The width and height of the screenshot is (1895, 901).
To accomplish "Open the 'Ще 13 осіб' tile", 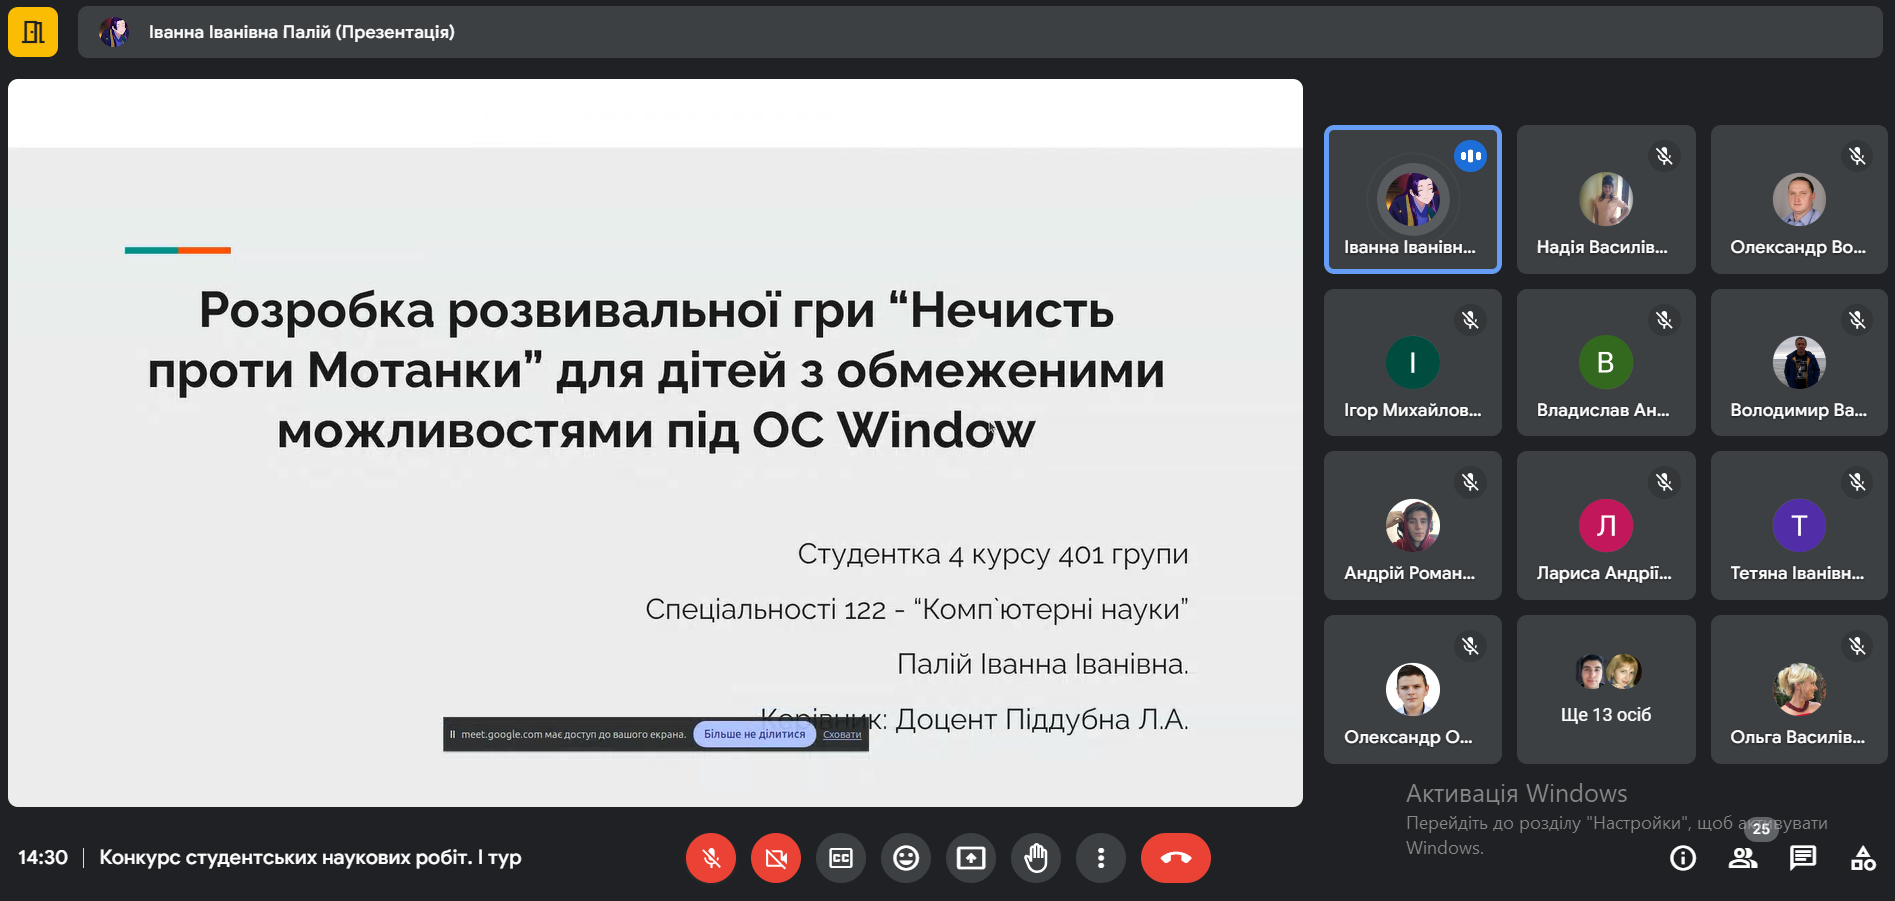I will pyautogui.click(x=1606, y=689).
